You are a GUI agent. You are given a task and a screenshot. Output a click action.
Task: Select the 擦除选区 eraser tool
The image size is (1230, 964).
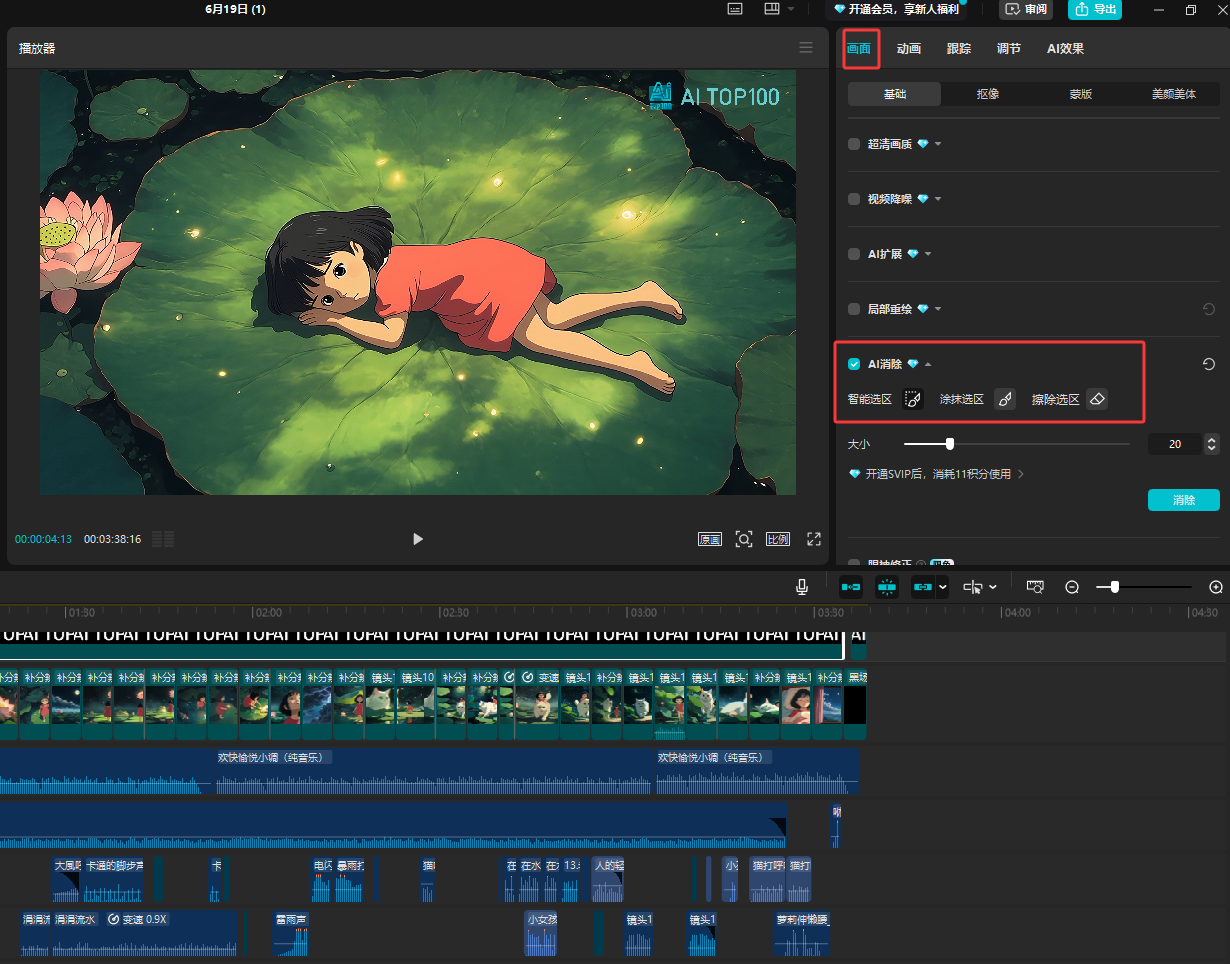coord(1097,399)
